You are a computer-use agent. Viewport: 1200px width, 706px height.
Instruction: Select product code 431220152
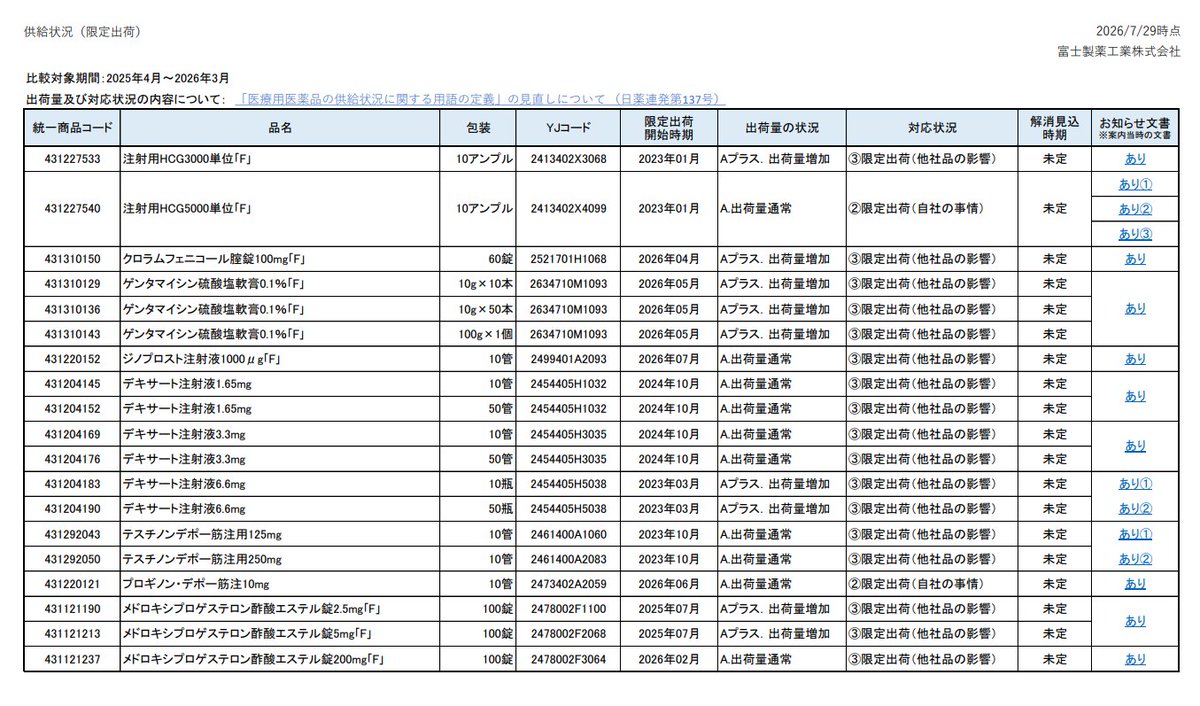click(x=72, y=359)
